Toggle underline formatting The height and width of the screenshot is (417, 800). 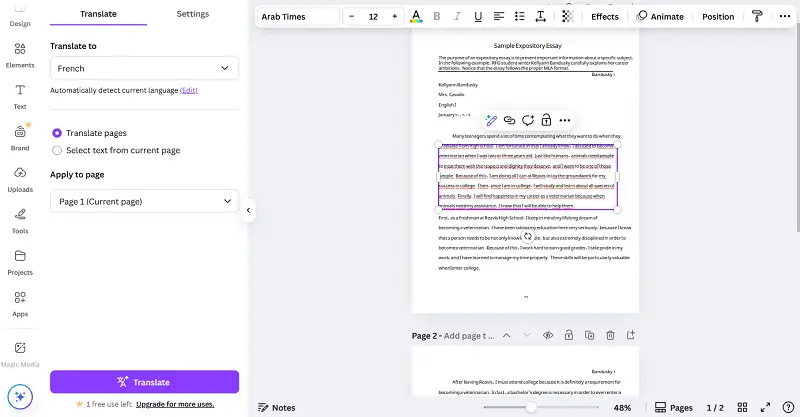pyautogui.click(x=478, y=16)
